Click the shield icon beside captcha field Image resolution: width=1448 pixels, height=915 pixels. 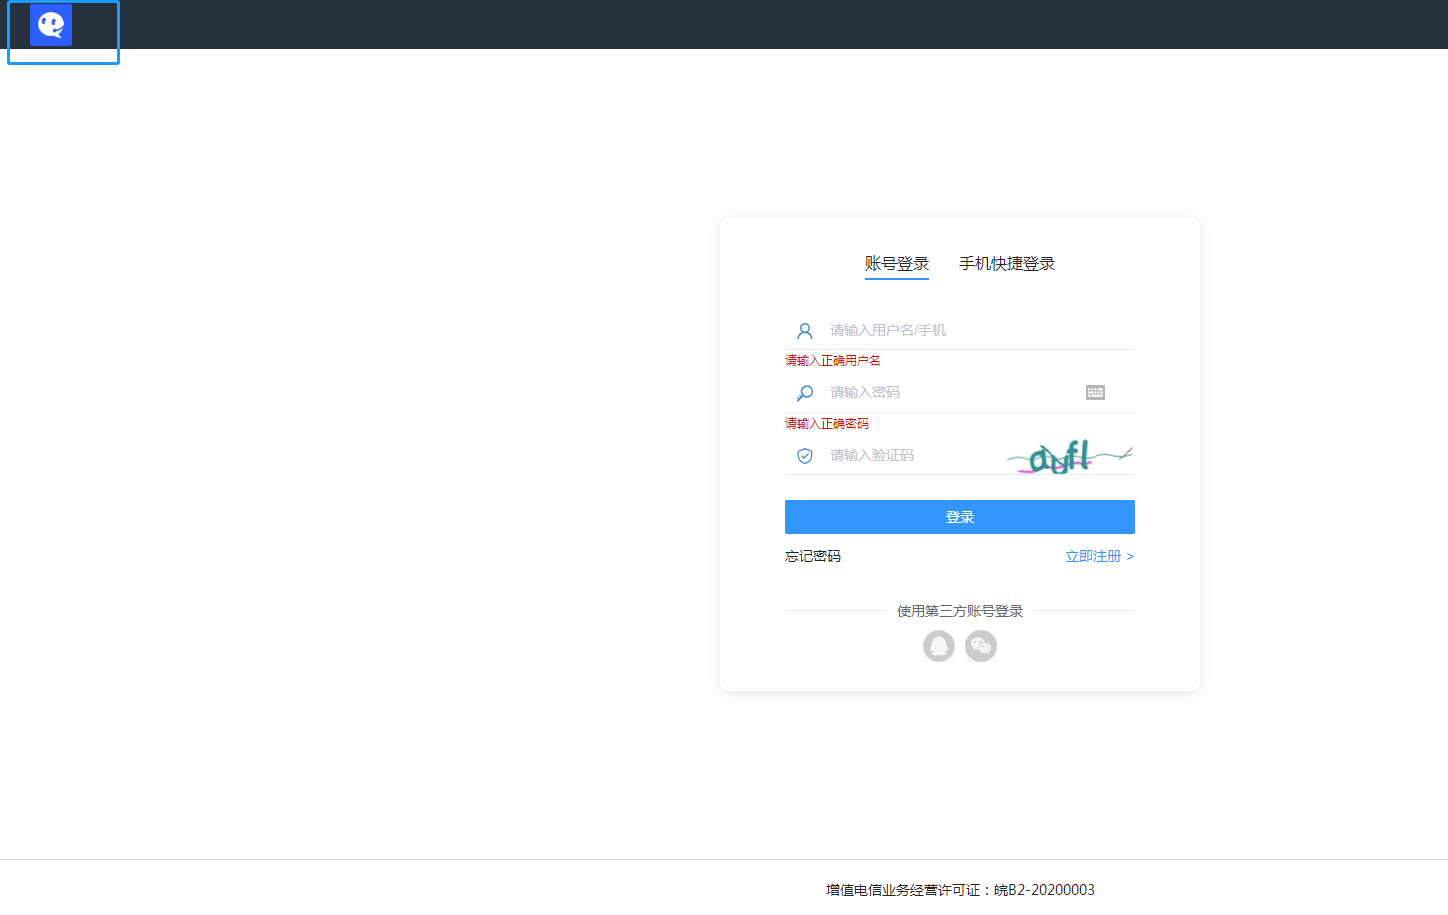point(805,456)
